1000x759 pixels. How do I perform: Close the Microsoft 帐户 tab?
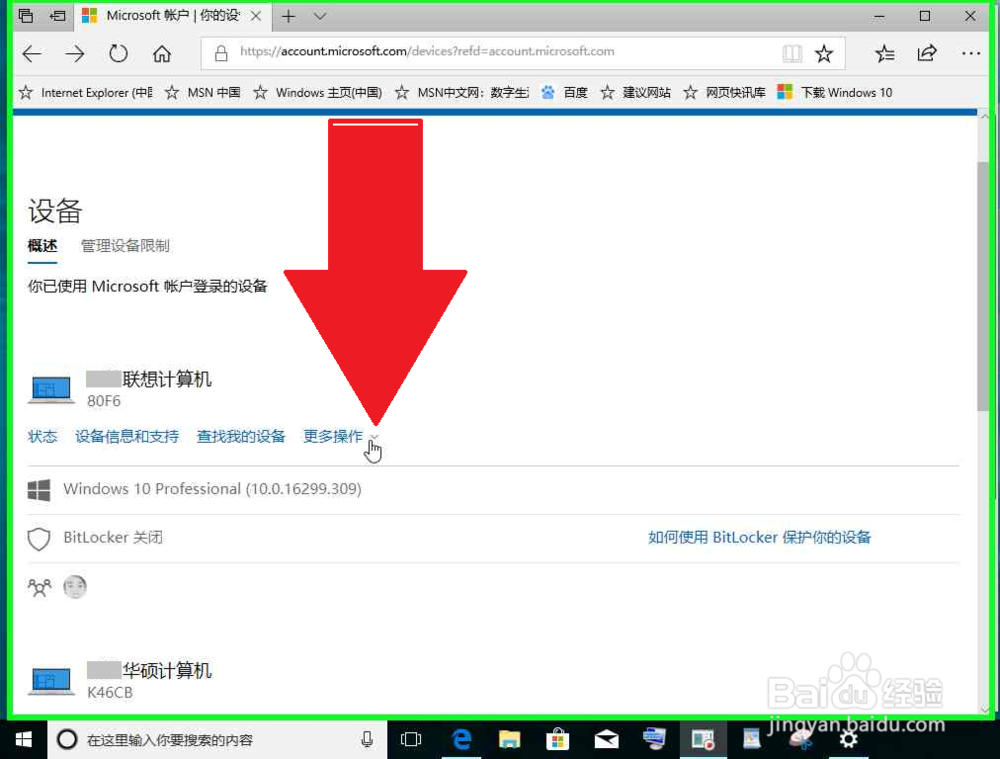click(256, 17)
